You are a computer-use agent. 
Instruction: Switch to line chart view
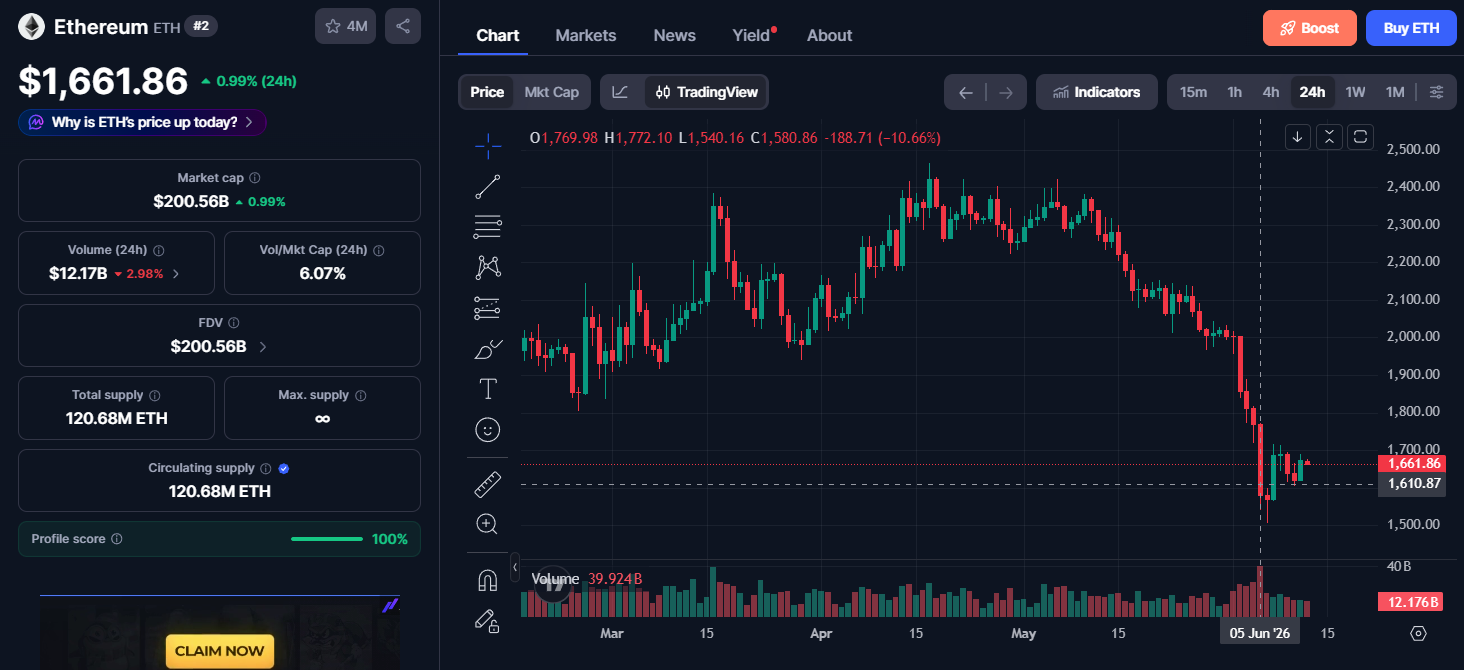[x=621, y=92]
